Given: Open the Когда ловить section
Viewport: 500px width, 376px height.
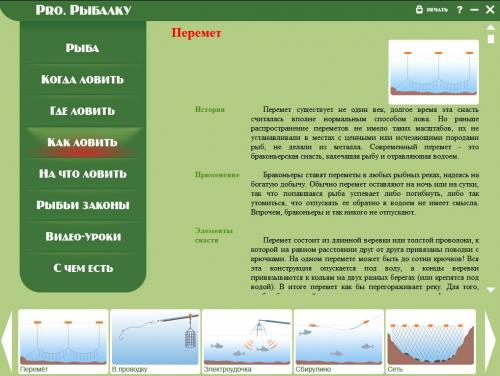Looking at the screenshot, I should pos(82,79).
